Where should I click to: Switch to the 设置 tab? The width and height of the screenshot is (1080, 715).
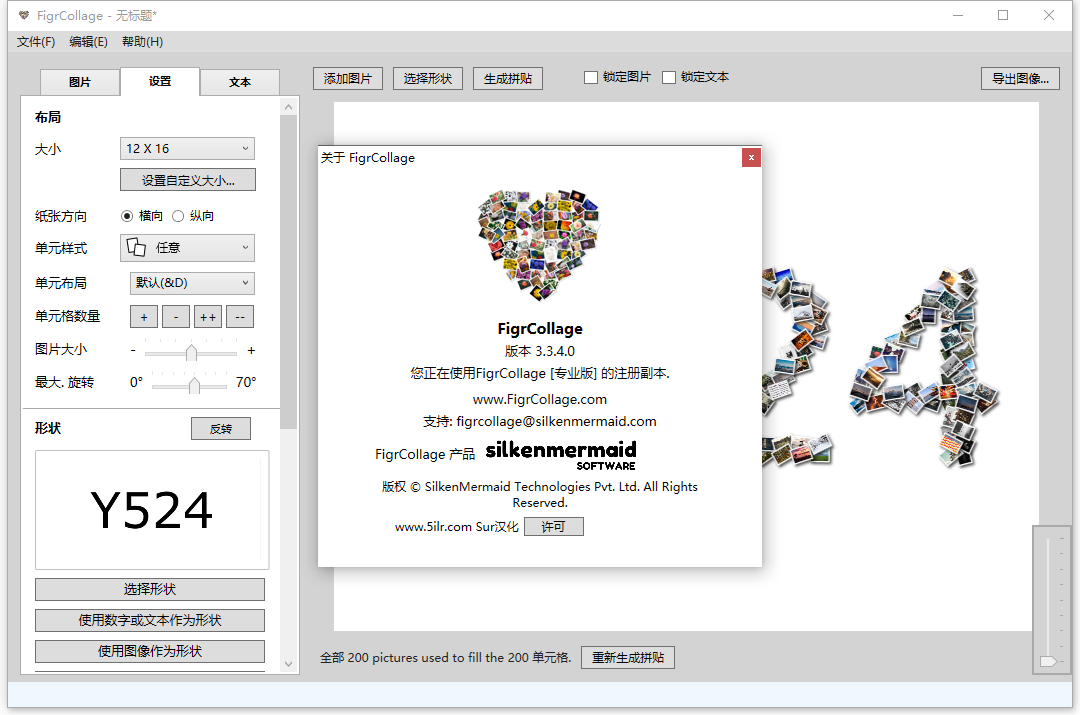point(160,81)
